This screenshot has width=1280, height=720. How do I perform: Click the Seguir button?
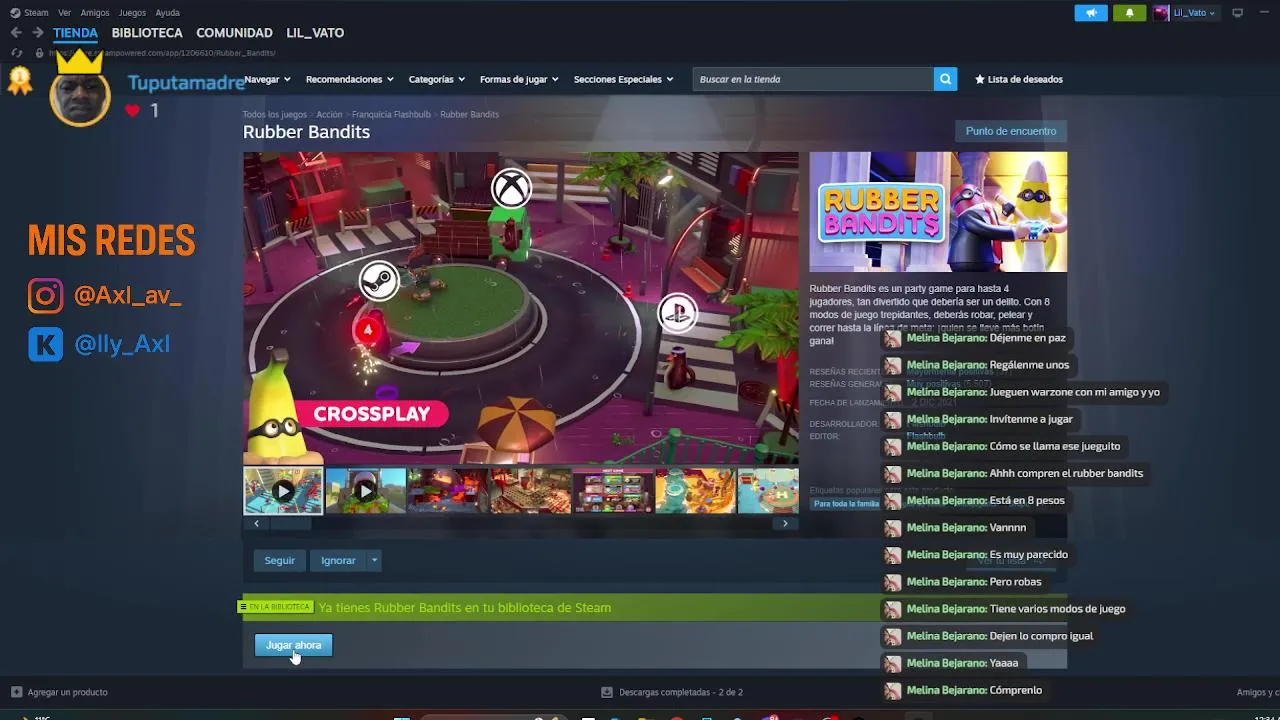tap(280, 560)
